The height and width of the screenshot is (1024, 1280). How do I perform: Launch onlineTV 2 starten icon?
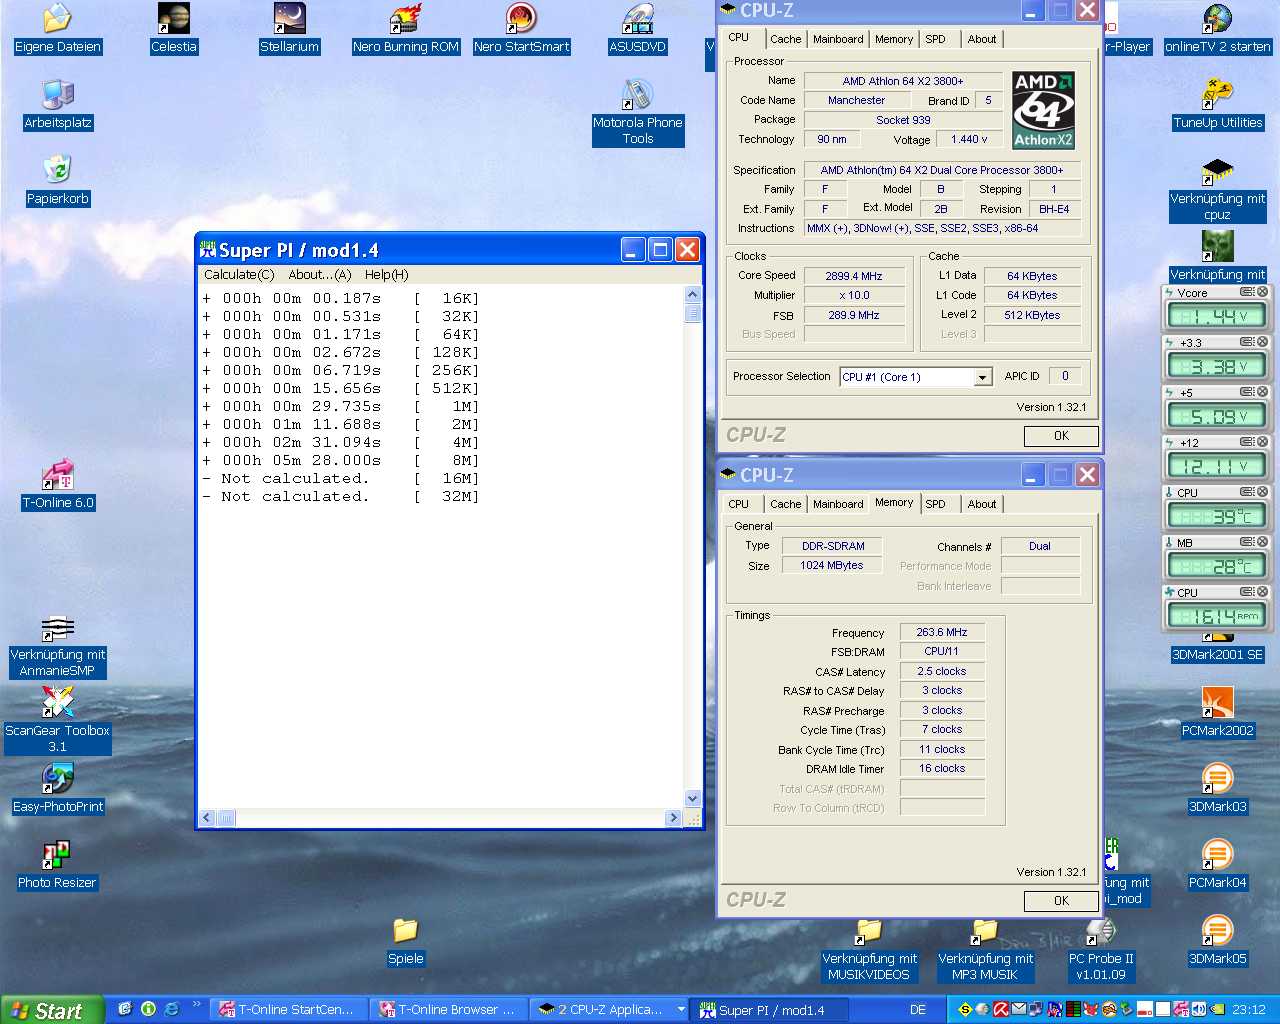(1217, 28)
